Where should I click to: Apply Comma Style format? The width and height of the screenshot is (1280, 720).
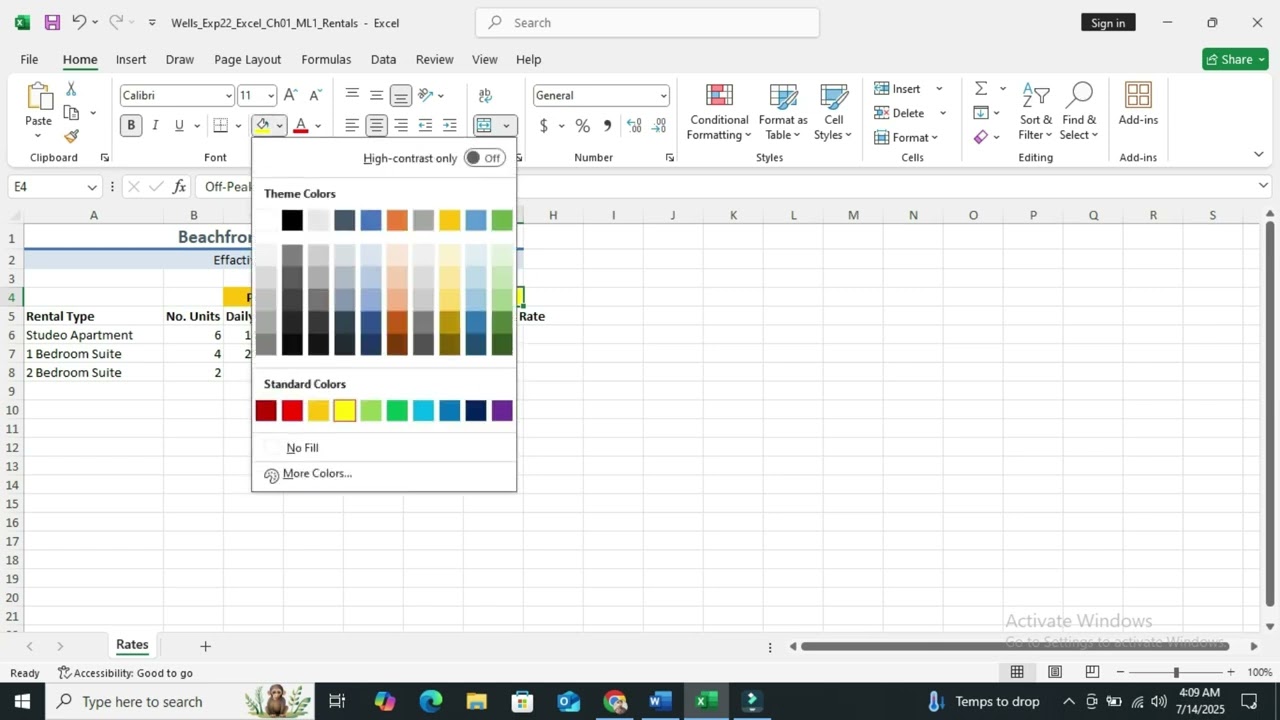click(x=607, y=126)
